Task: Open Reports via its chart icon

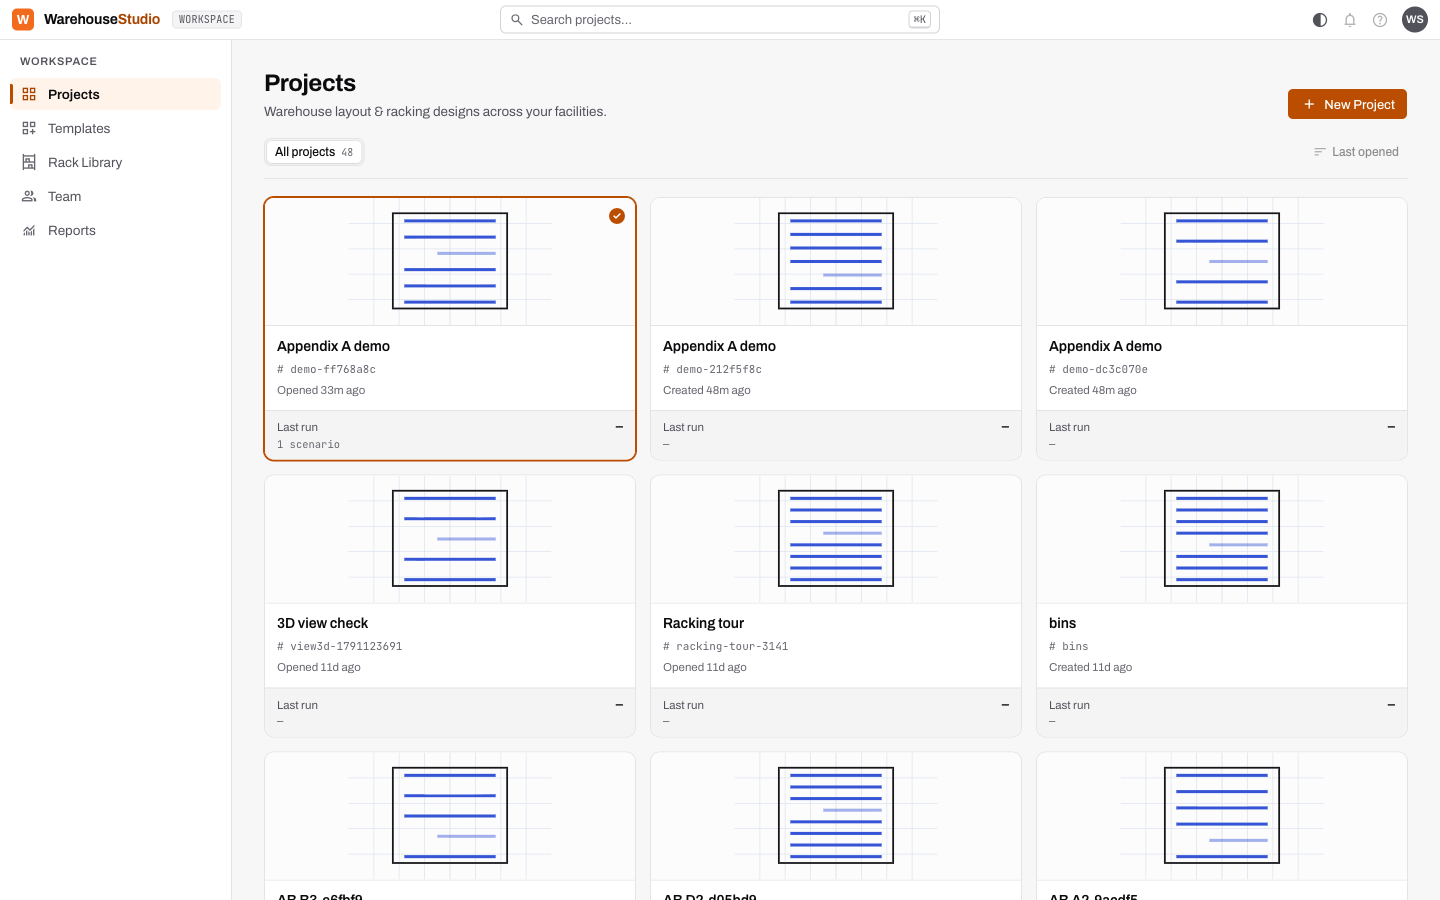Action: coord(29,230)
